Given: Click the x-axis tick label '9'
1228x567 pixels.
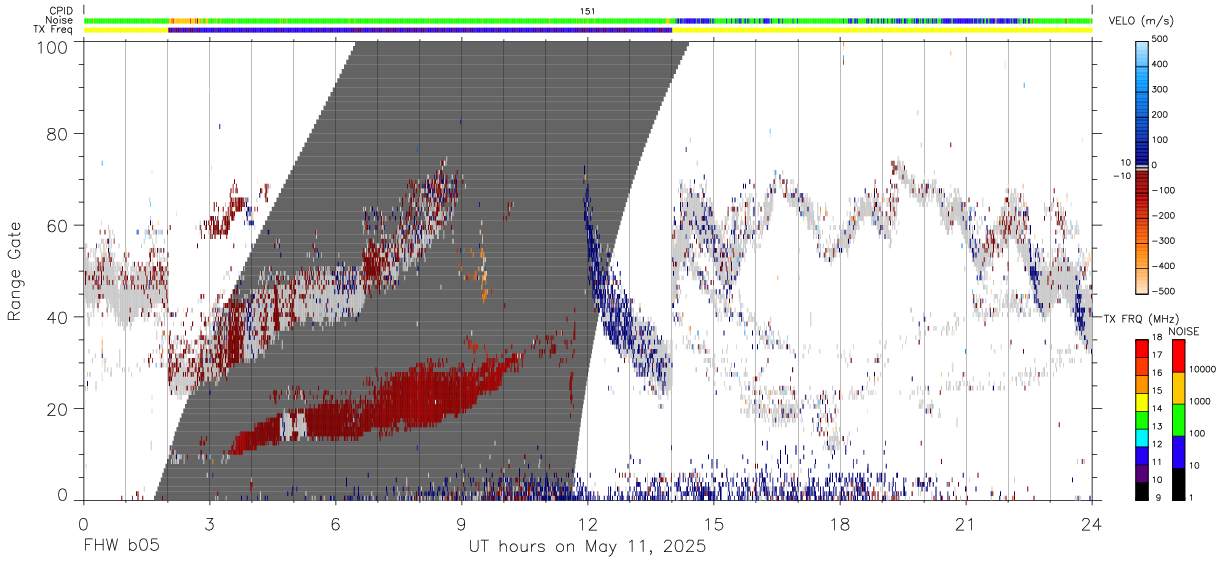Looking at the screenshot, I should click(x=461, y=524).
